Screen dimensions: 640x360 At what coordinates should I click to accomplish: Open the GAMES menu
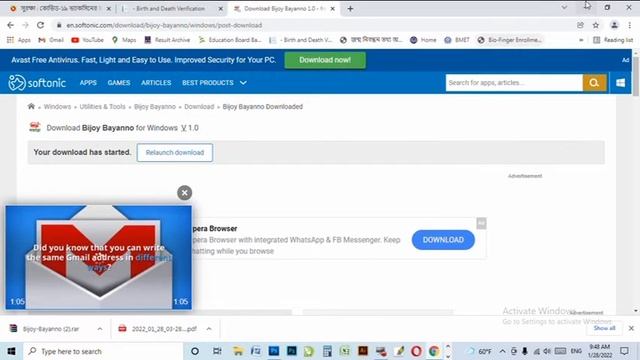(119, 83)
